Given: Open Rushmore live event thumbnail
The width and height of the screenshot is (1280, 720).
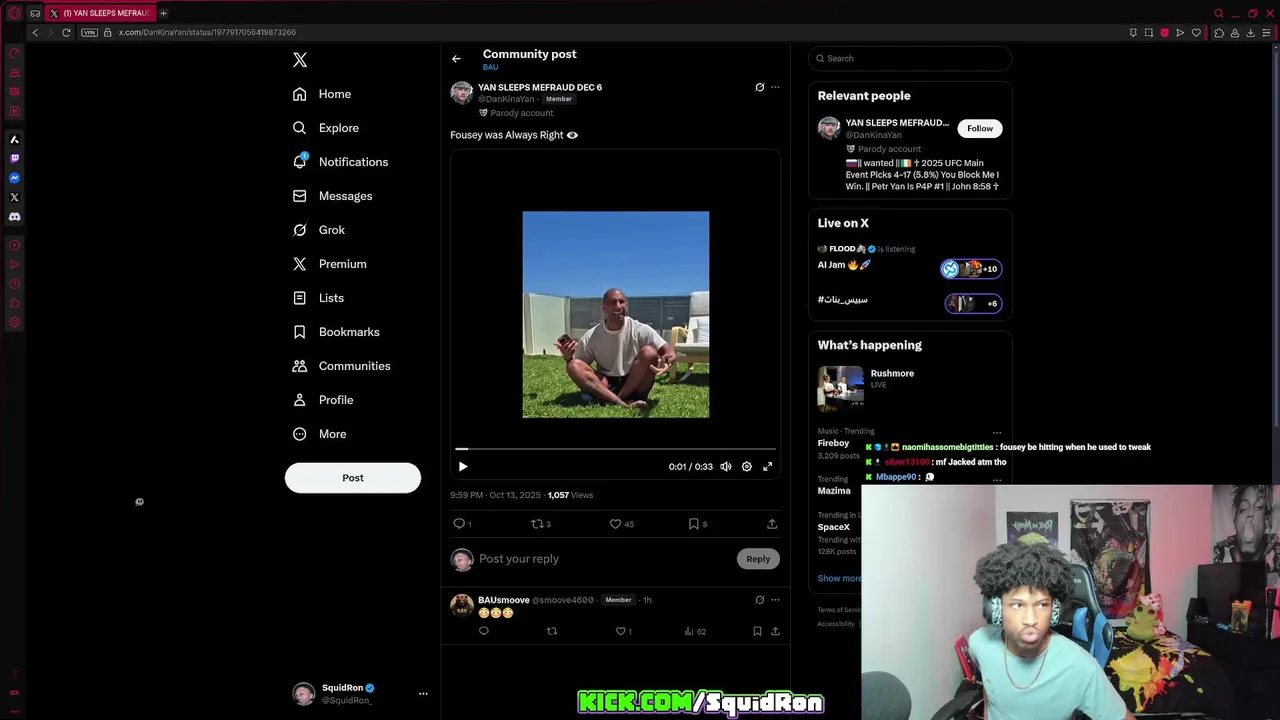Looking at the screenshot, I should (840, 389).
